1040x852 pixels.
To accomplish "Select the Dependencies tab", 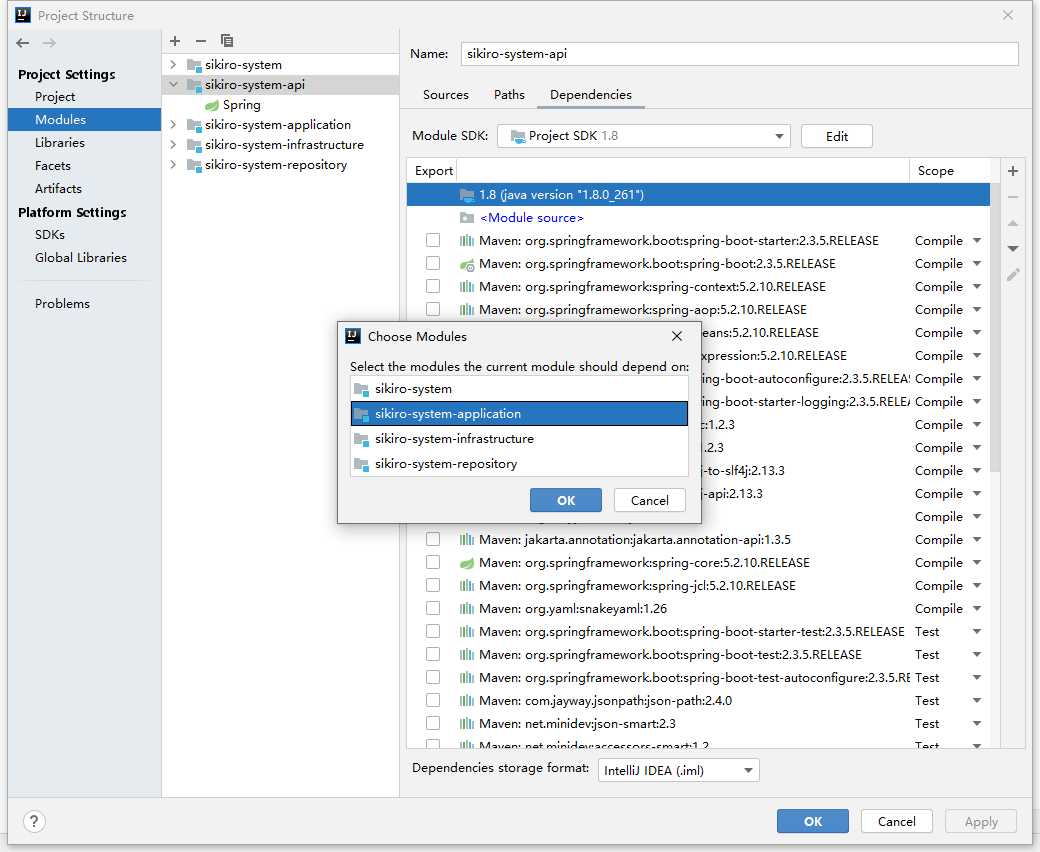I will [591, 95].
